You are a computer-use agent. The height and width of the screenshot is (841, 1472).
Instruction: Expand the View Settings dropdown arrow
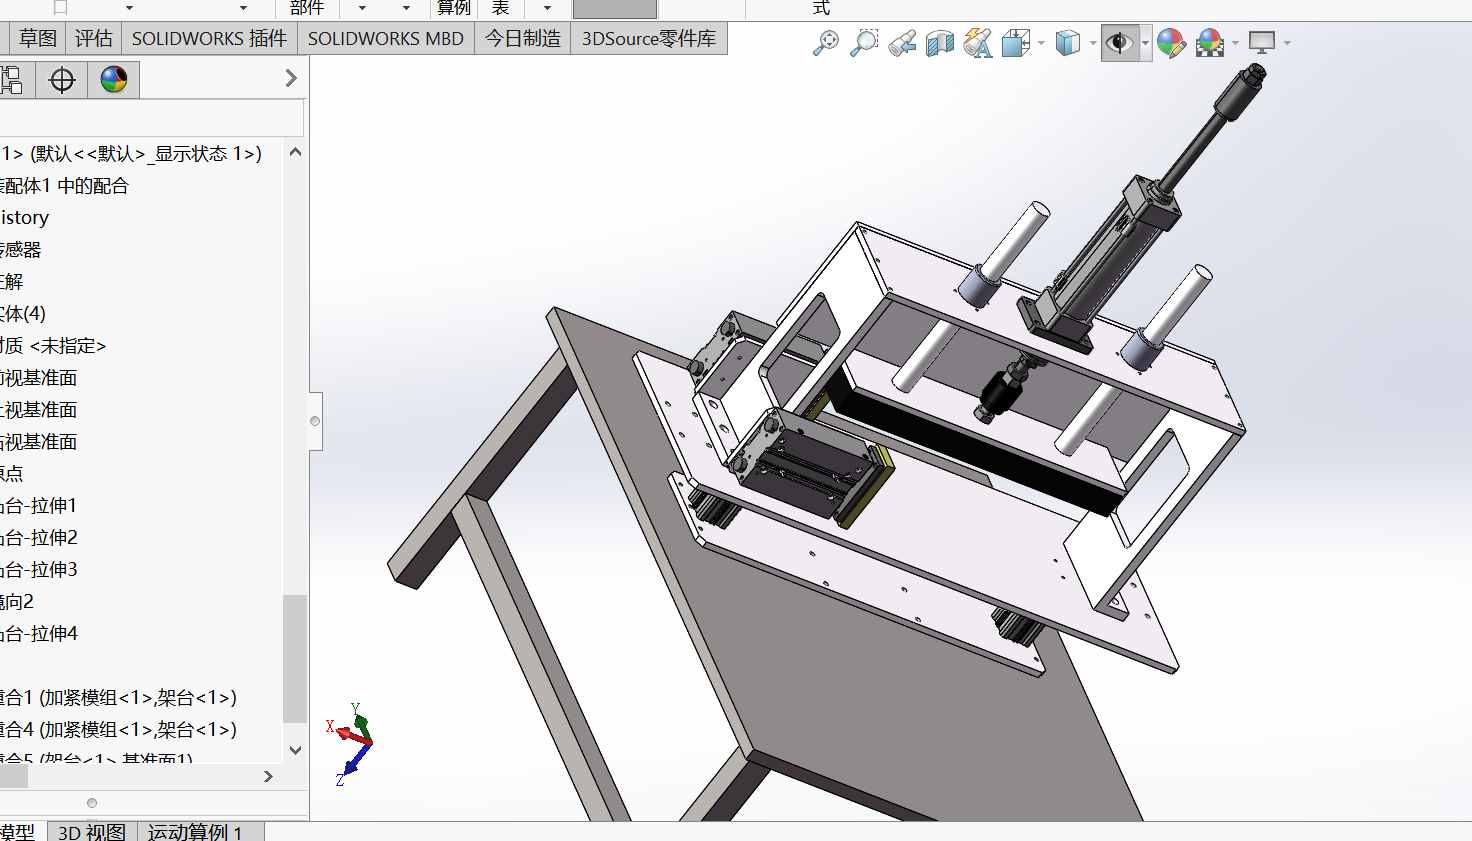1287,43
